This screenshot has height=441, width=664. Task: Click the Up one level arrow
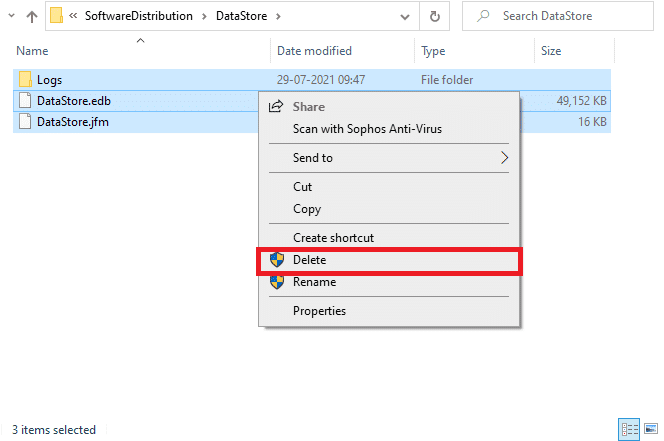(32, 17)
